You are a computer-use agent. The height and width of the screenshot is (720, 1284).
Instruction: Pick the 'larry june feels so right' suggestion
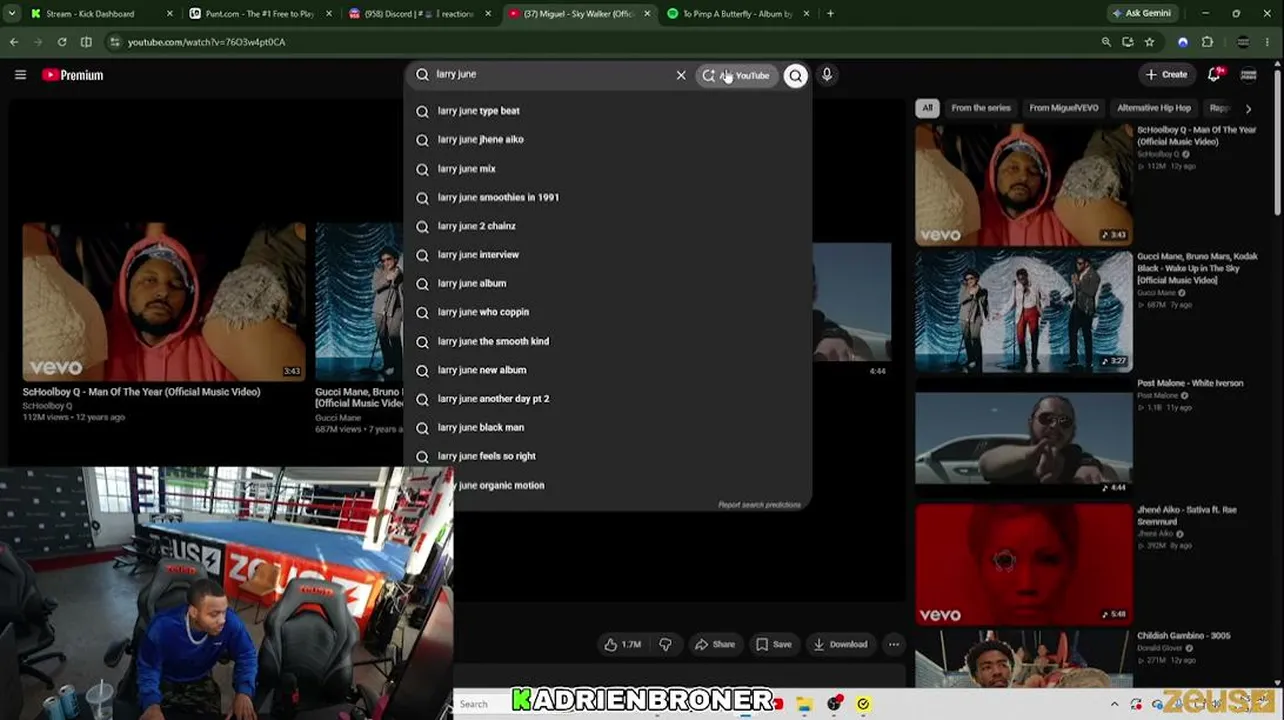click(x=608, y=456)
